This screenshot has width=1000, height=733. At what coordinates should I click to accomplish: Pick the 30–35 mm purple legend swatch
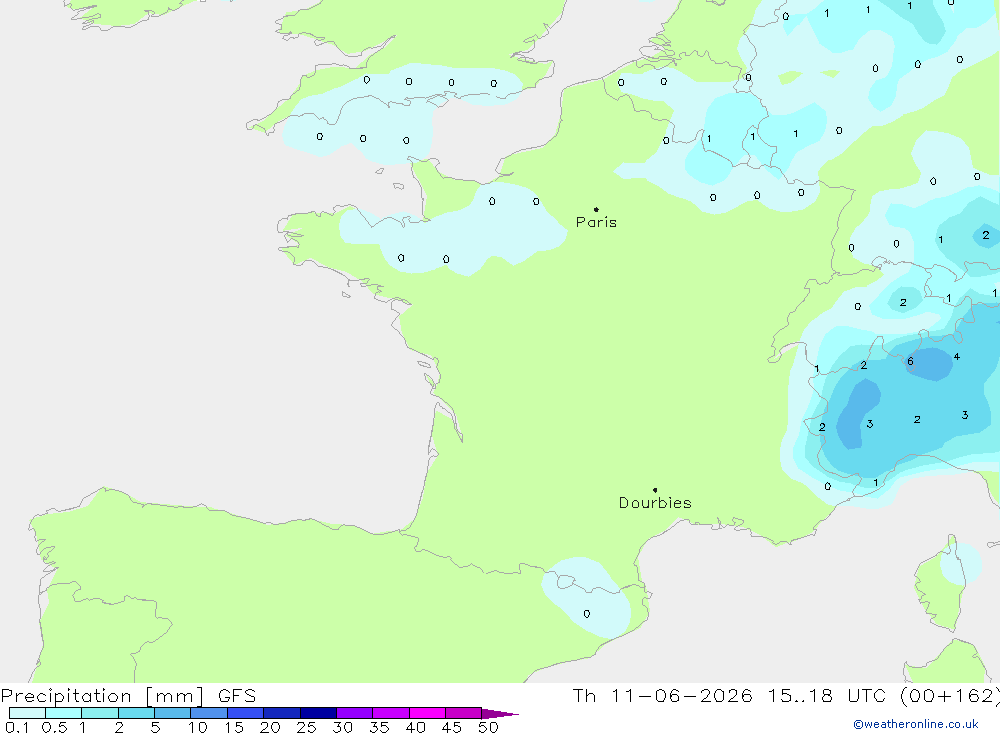click(354, 713)
